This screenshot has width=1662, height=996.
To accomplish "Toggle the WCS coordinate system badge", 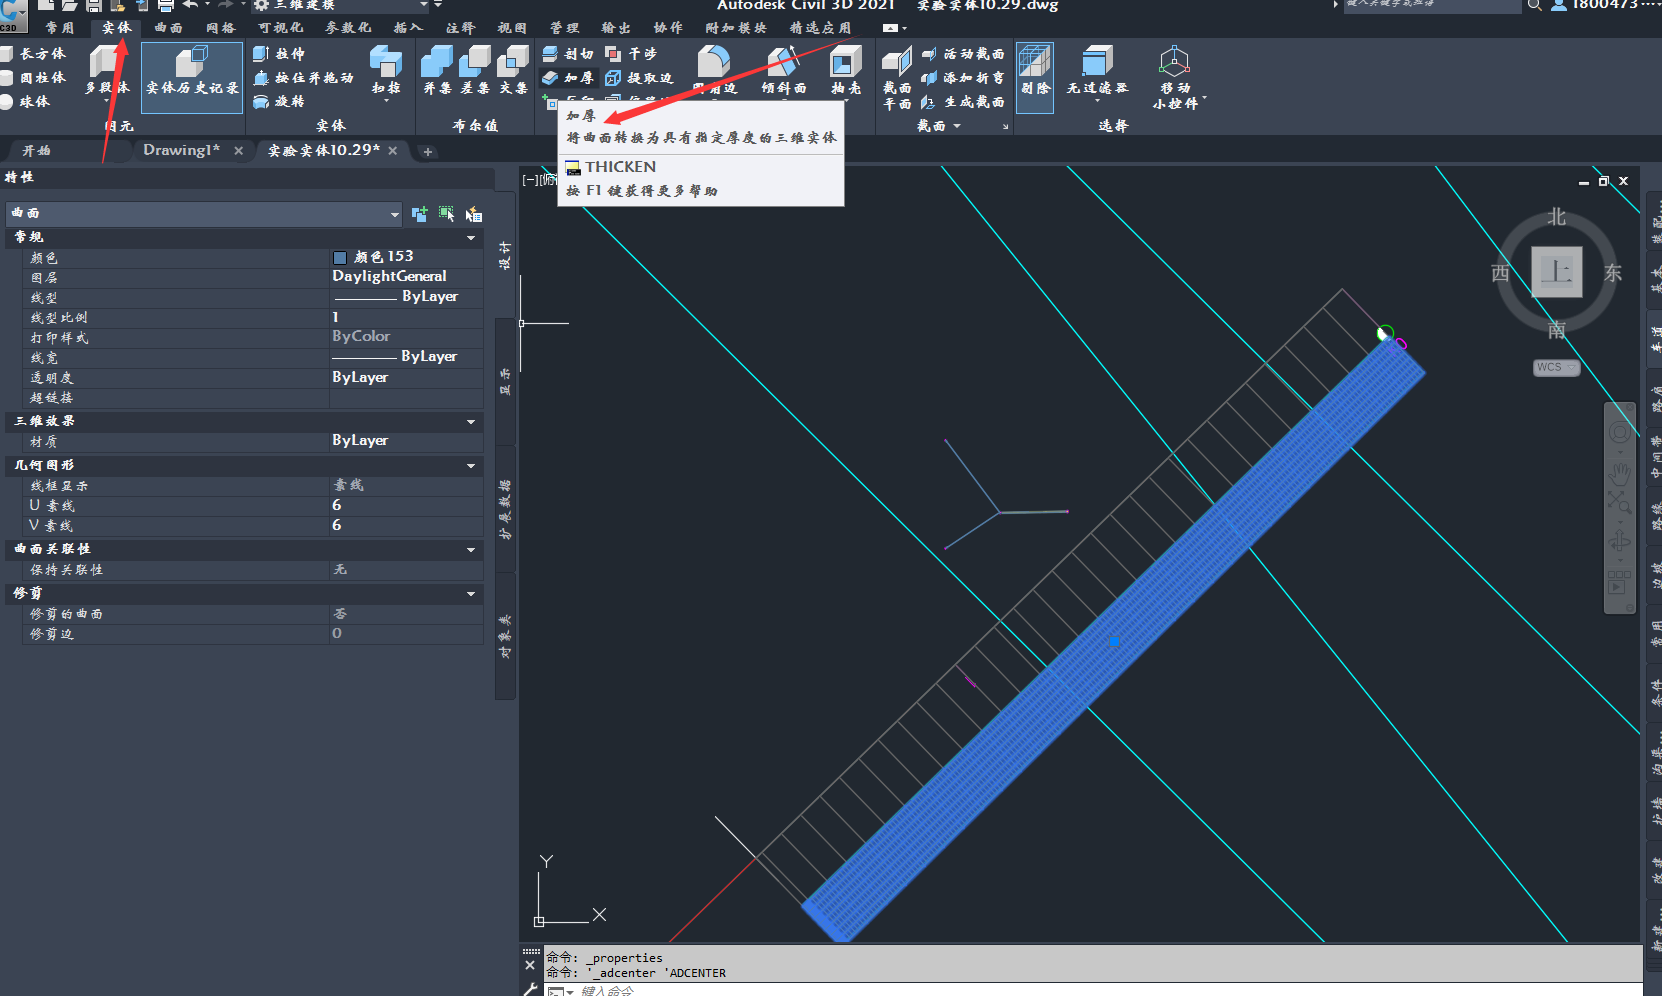I will tap(1554, 368).
